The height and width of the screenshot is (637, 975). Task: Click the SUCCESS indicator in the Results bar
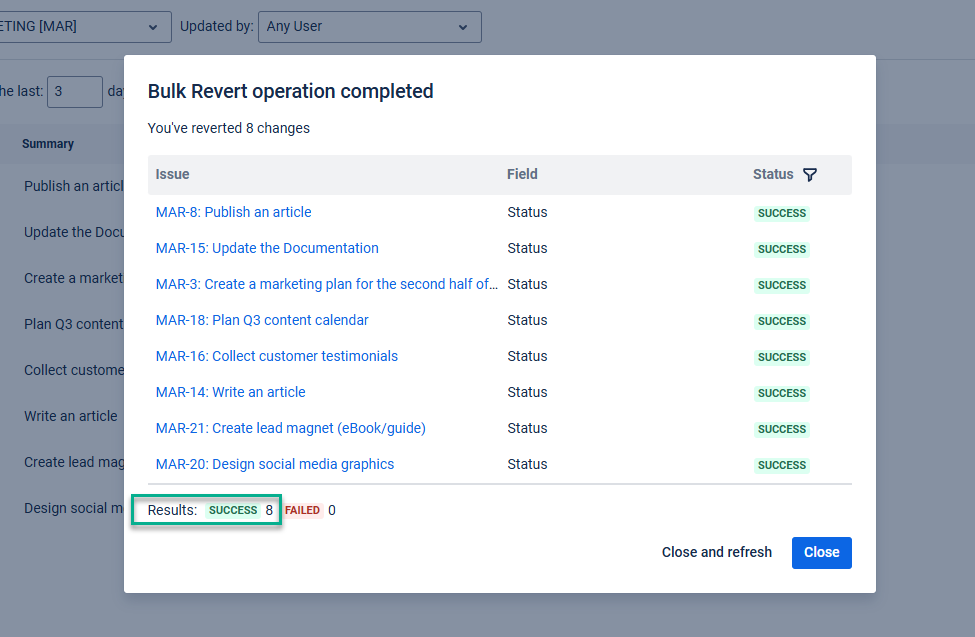(233, 509)
